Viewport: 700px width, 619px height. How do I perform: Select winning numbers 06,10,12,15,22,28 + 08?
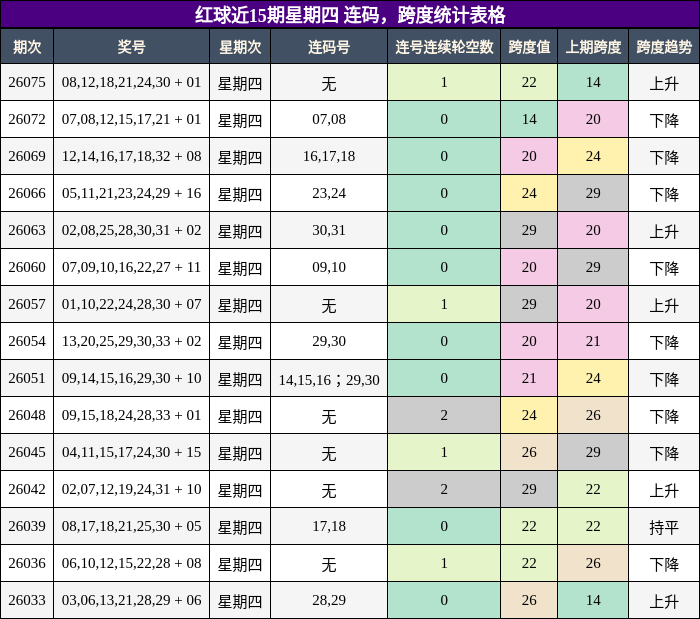click(131, 564)
